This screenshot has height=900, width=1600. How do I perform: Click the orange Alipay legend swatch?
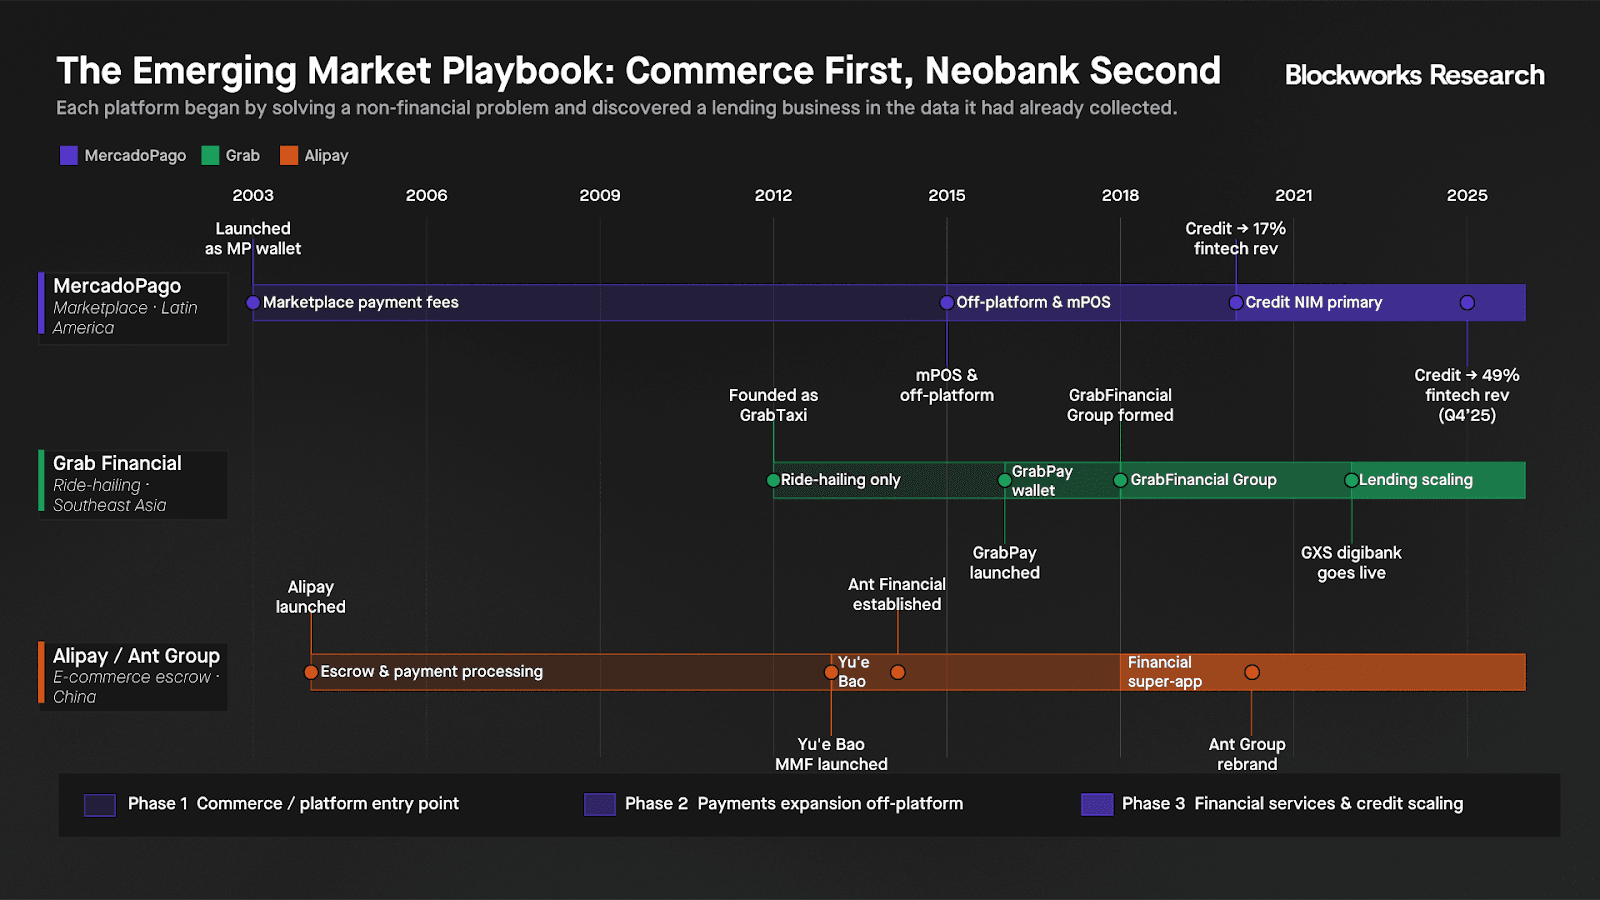tap(289, 155)
